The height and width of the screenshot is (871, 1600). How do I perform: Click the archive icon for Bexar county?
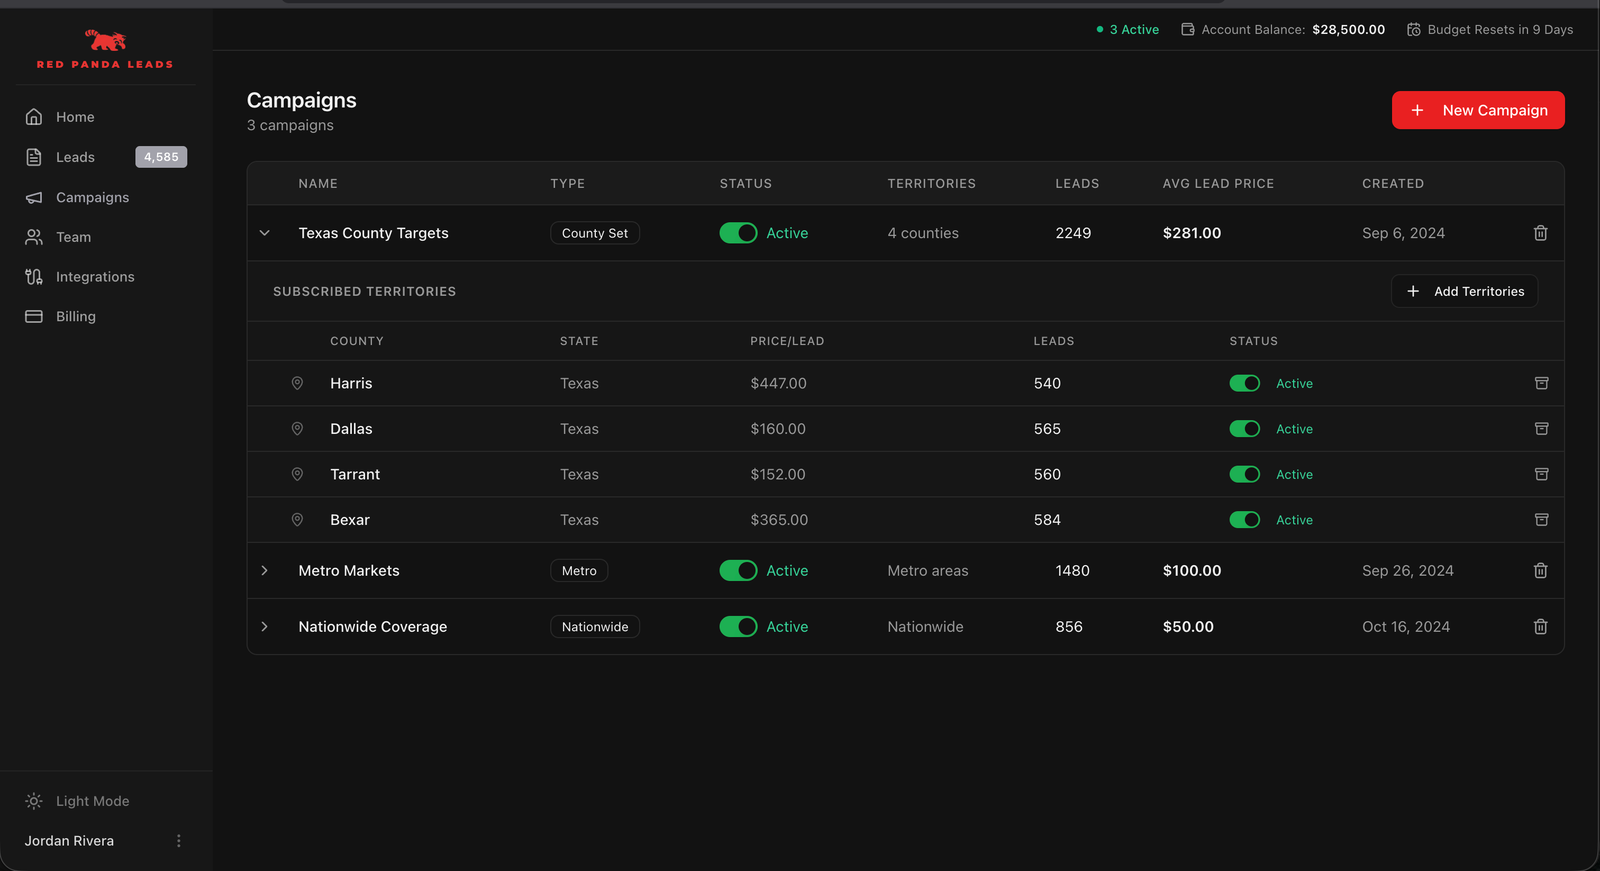click(1541, 520)
